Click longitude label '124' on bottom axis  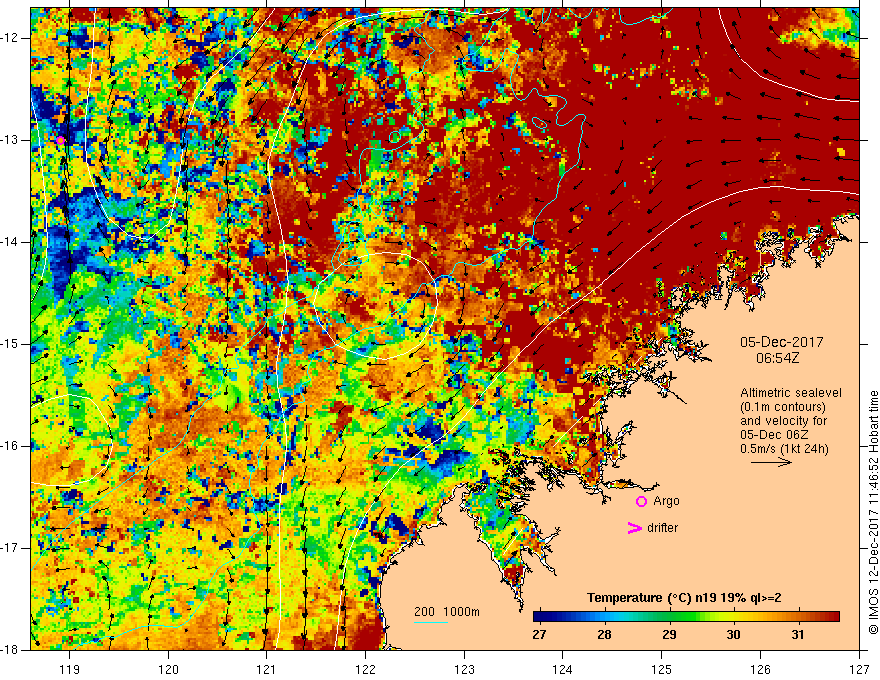pyautogui.click(x=563, y=669)
